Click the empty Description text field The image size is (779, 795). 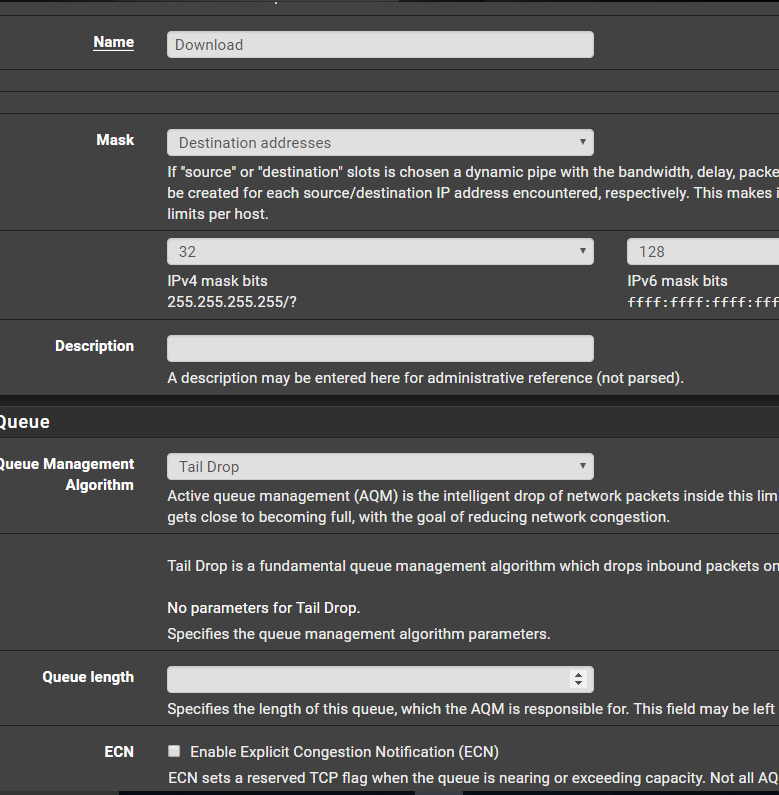[380, 348]
